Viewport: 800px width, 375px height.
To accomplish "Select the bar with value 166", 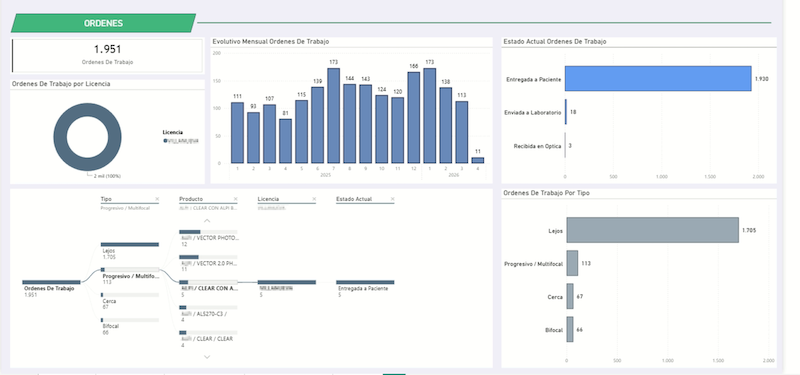I will pyautogui.click(x=413, y=117).
